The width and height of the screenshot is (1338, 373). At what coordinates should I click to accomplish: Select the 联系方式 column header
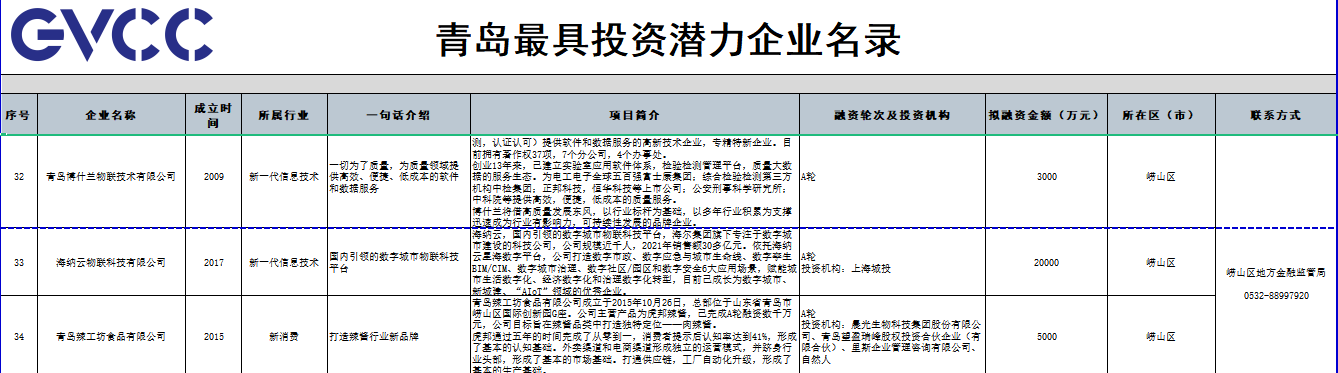coord(1275,115)
